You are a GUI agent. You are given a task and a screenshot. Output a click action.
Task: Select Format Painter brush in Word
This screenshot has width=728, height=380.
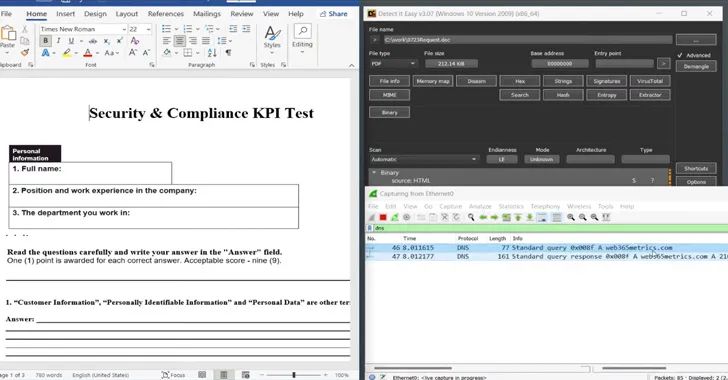click(x=25, y=52)
